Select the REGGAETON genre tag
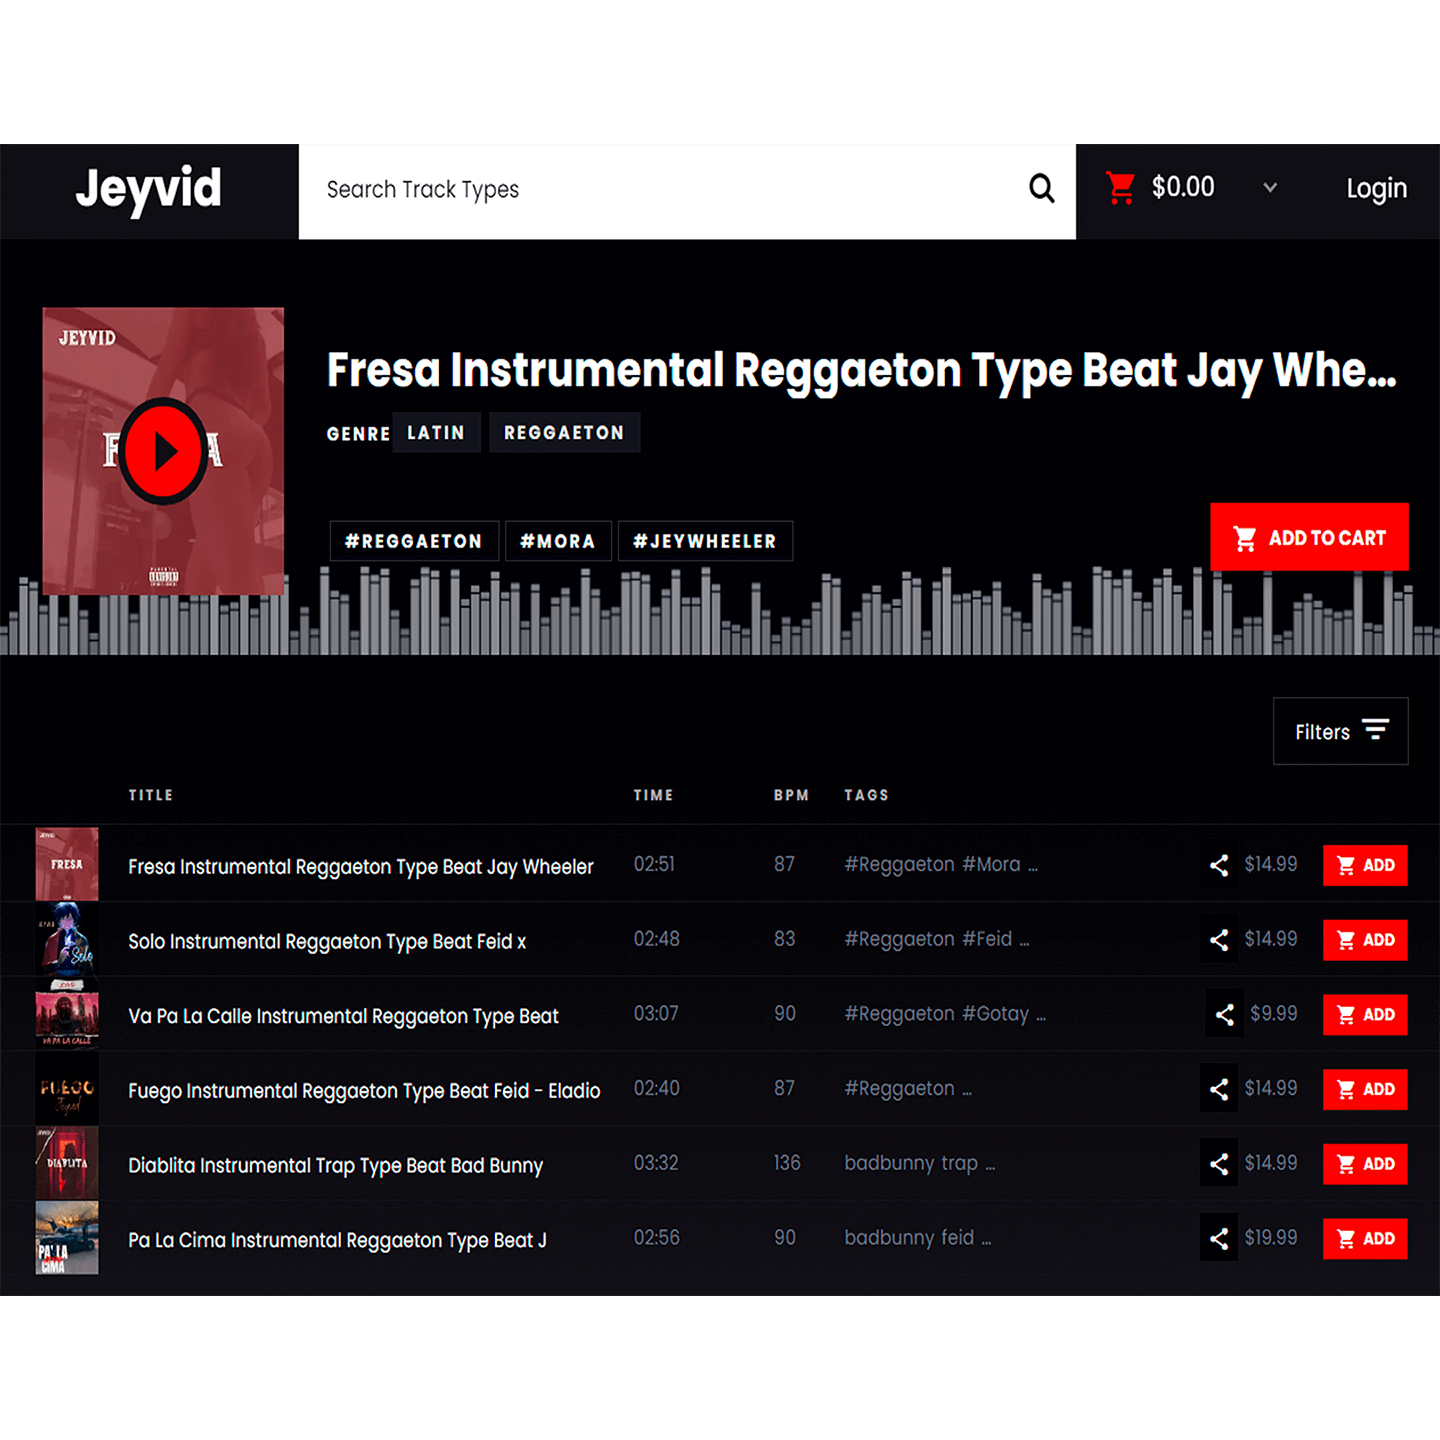This screenshot has width=1440, height=1440. coord(564,432)
